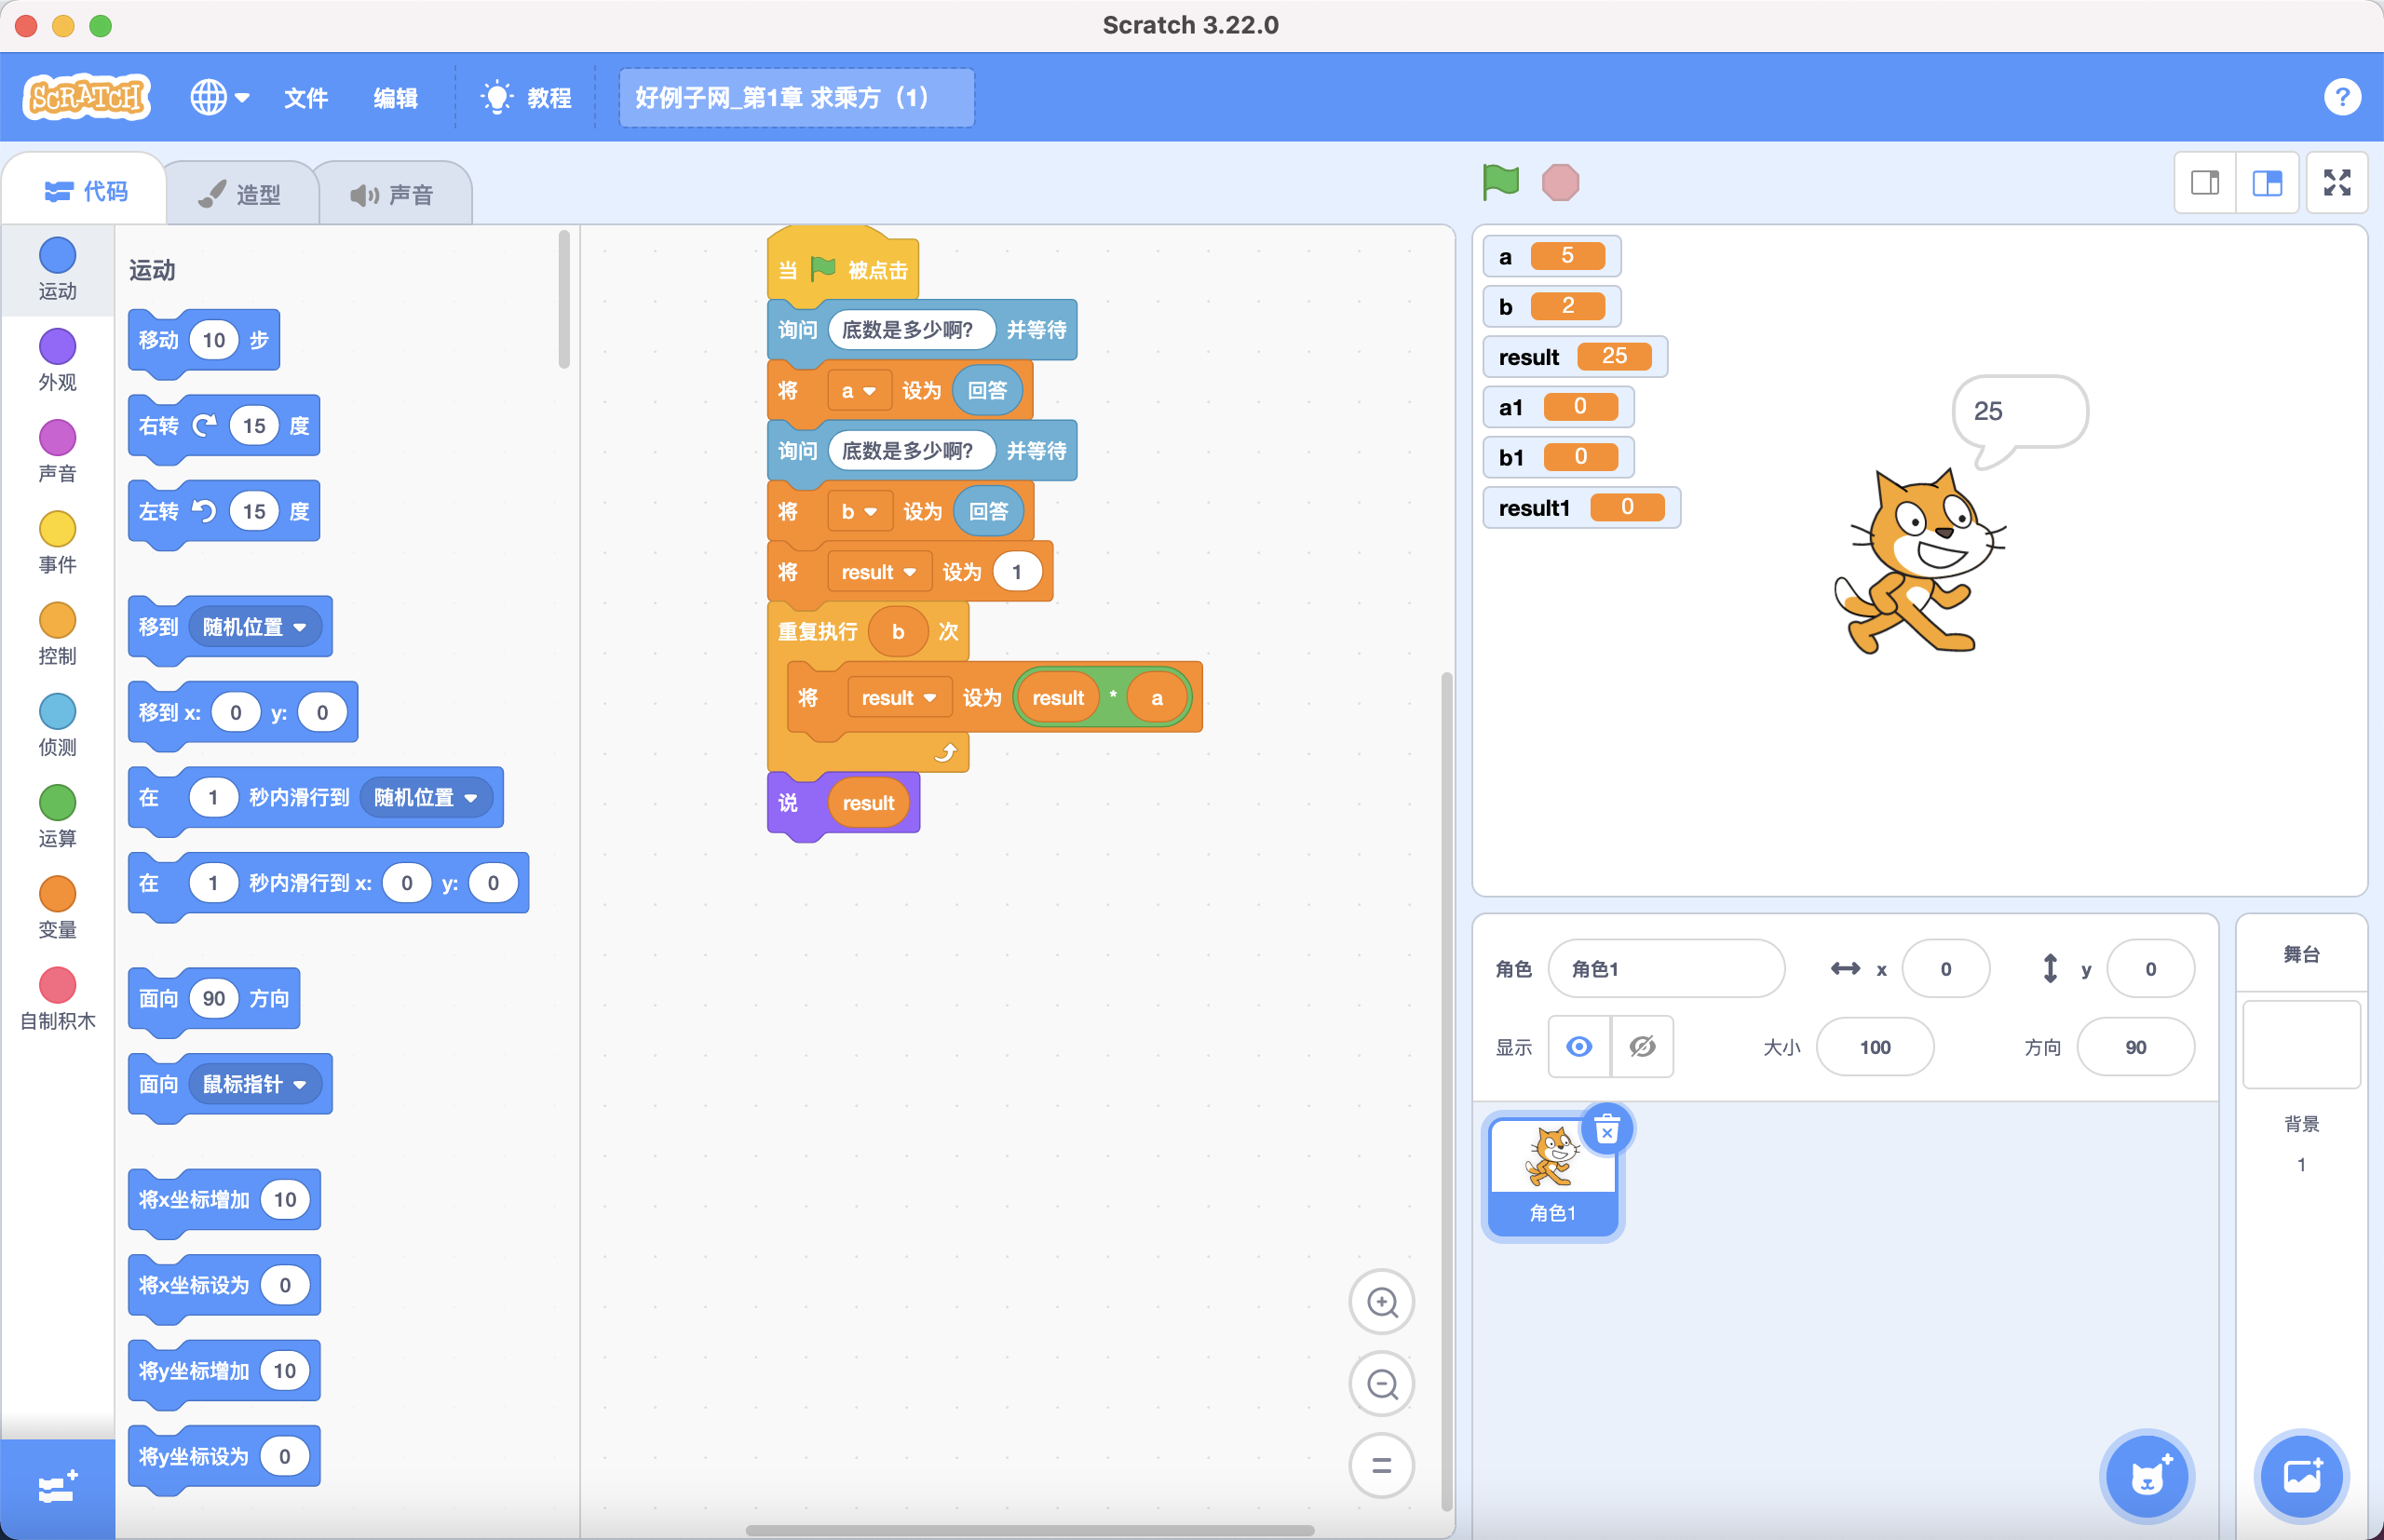Open result dropdown inside repeat loop
This screenshot has height=1540, width=2384.
898,698
